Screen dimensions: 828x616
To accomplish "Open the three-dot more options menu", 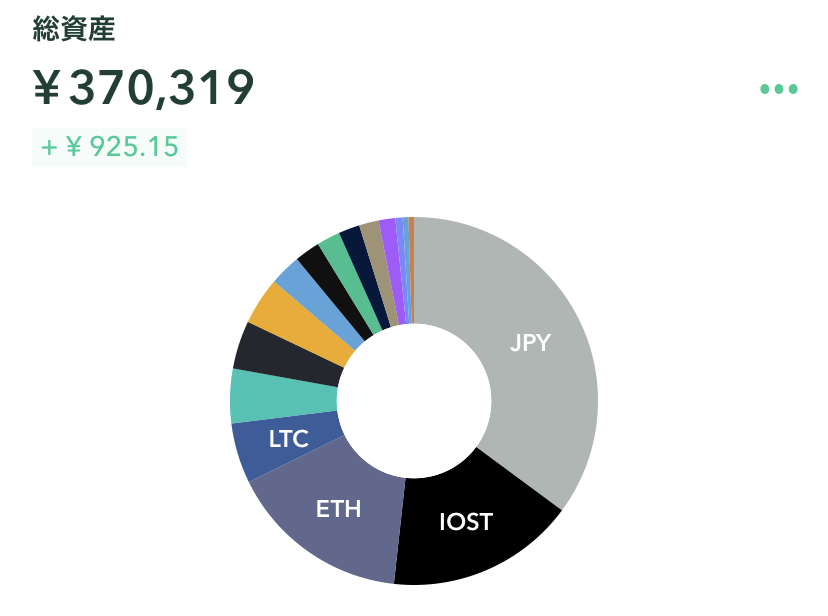I will pos(778,89).
